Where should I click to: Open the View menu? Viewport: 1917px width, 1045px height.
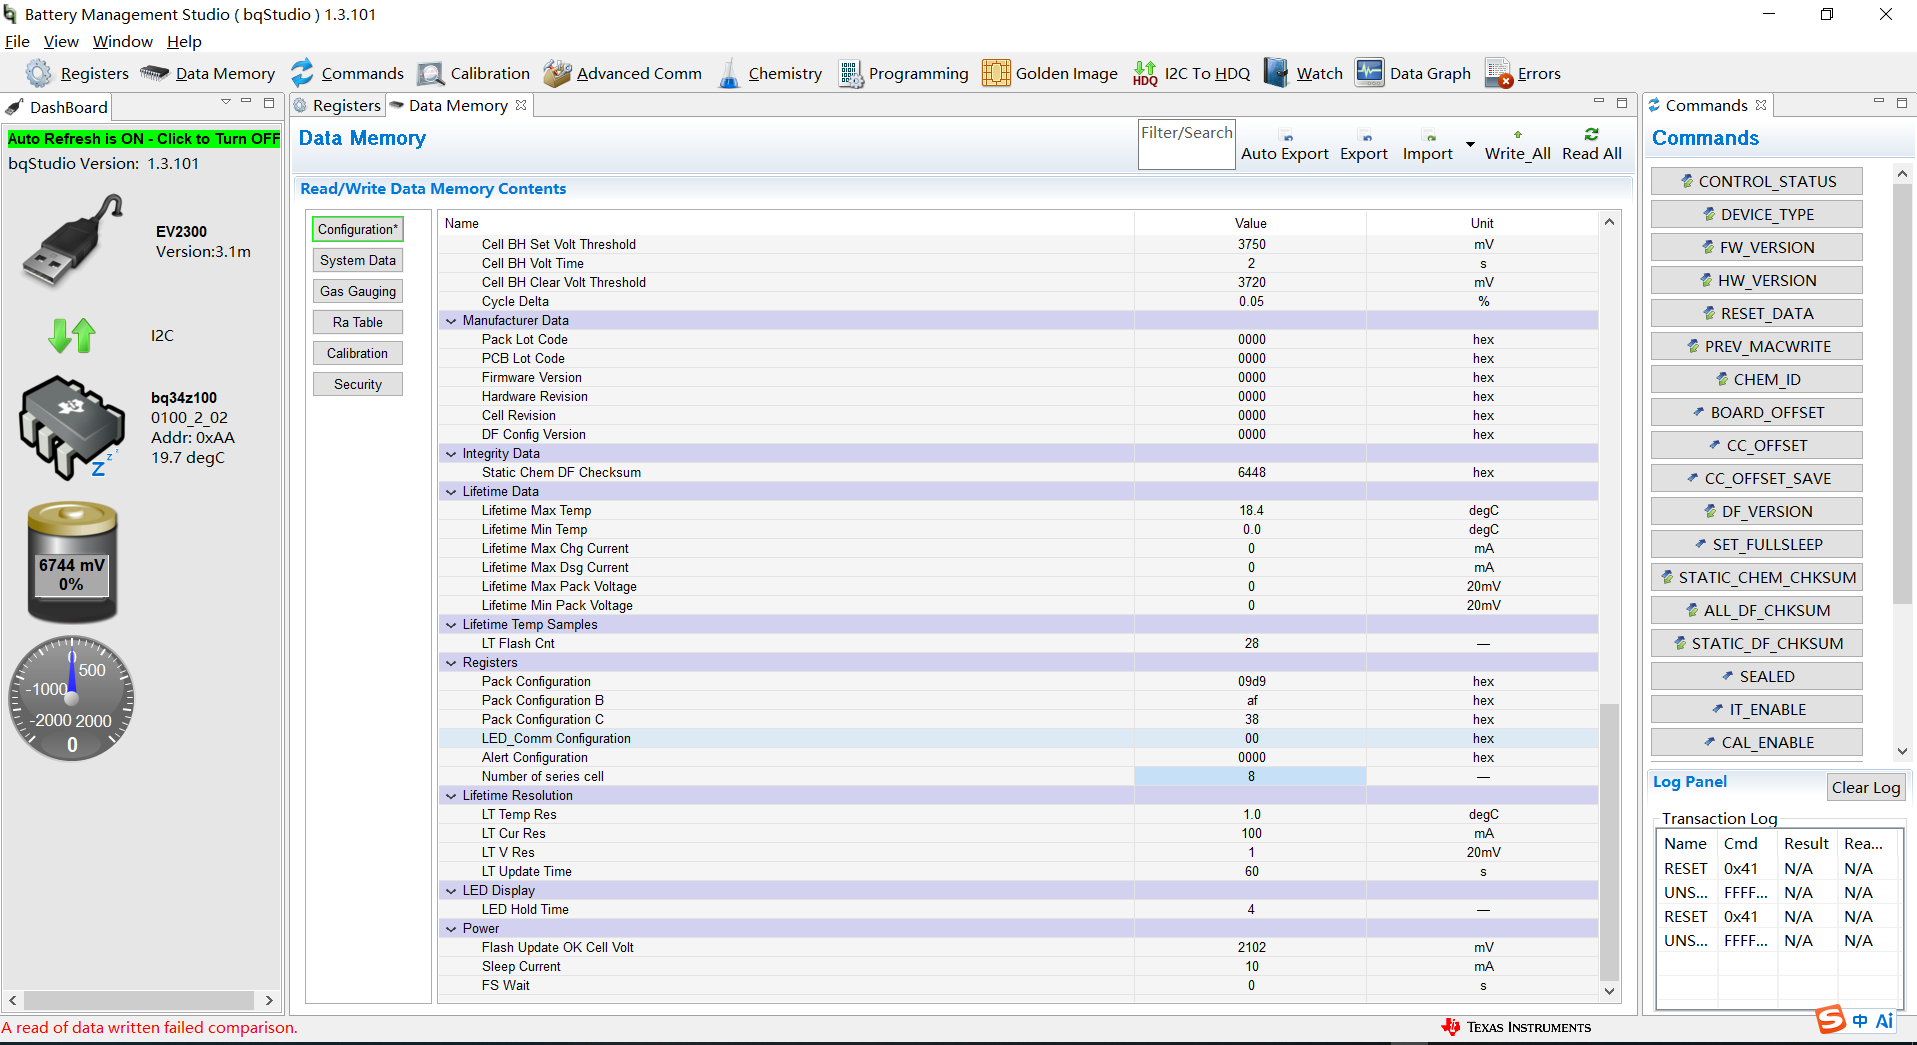[61, 41]
